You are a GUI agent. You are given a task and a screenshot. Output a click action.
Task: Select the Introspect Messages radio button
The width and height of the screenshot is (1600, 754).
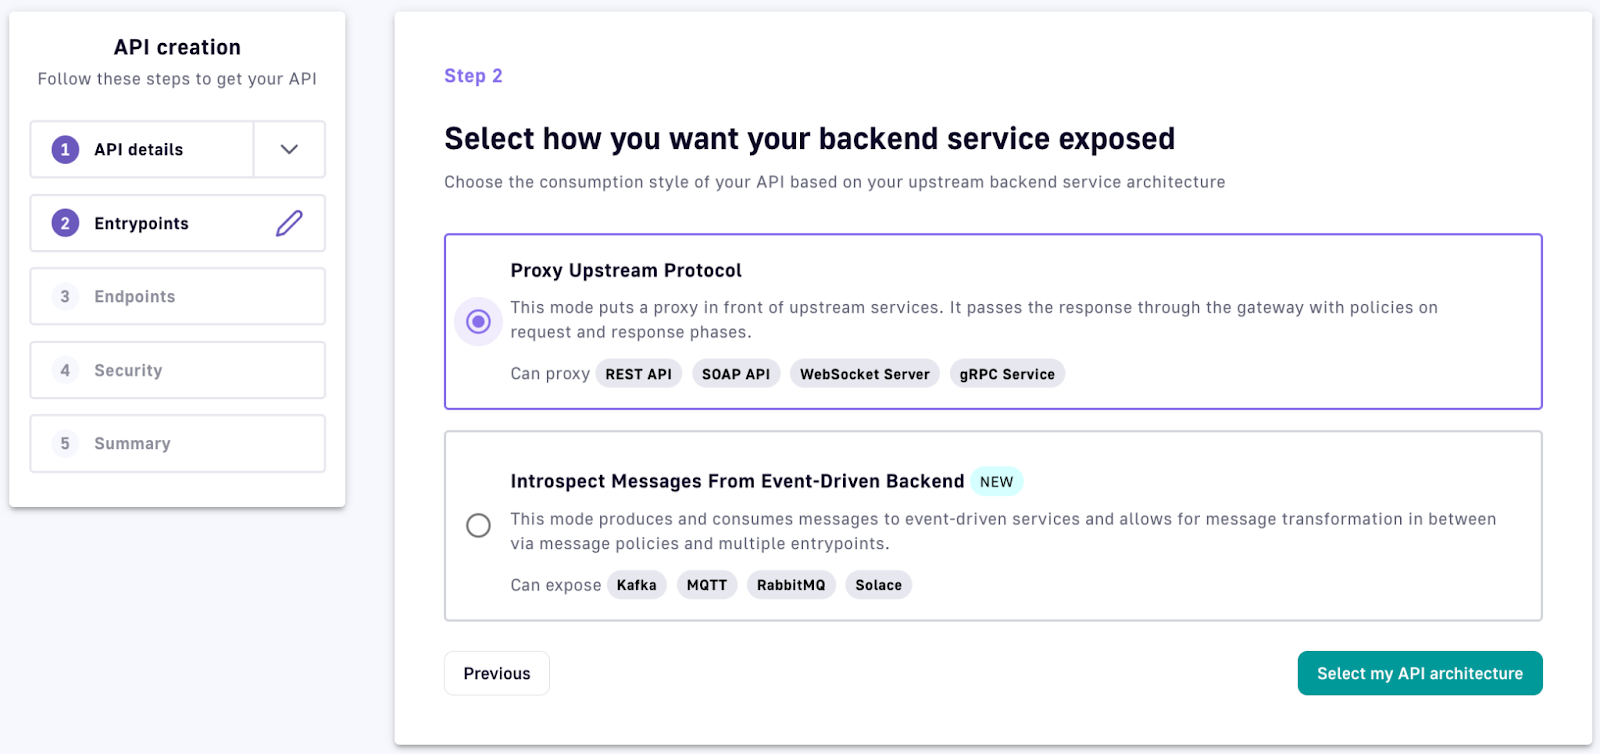point(478,525)
